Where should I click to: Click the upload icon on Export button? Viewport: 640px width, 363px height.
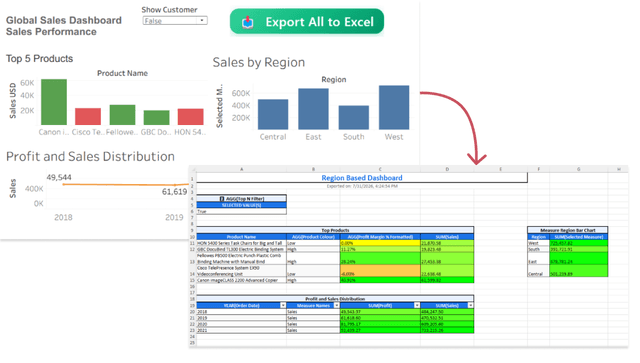point(247,22)
